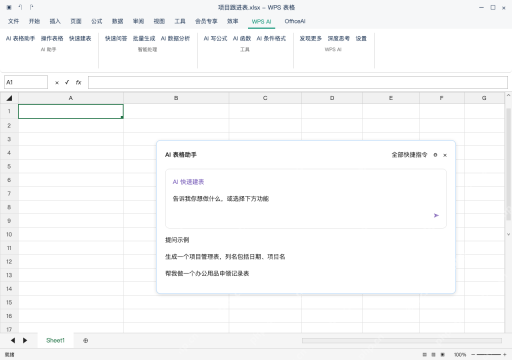Click the horizontal scrollbar
The width and height of the screenshot is (512, 360).
pyautogui.click(x=402, y=341)
